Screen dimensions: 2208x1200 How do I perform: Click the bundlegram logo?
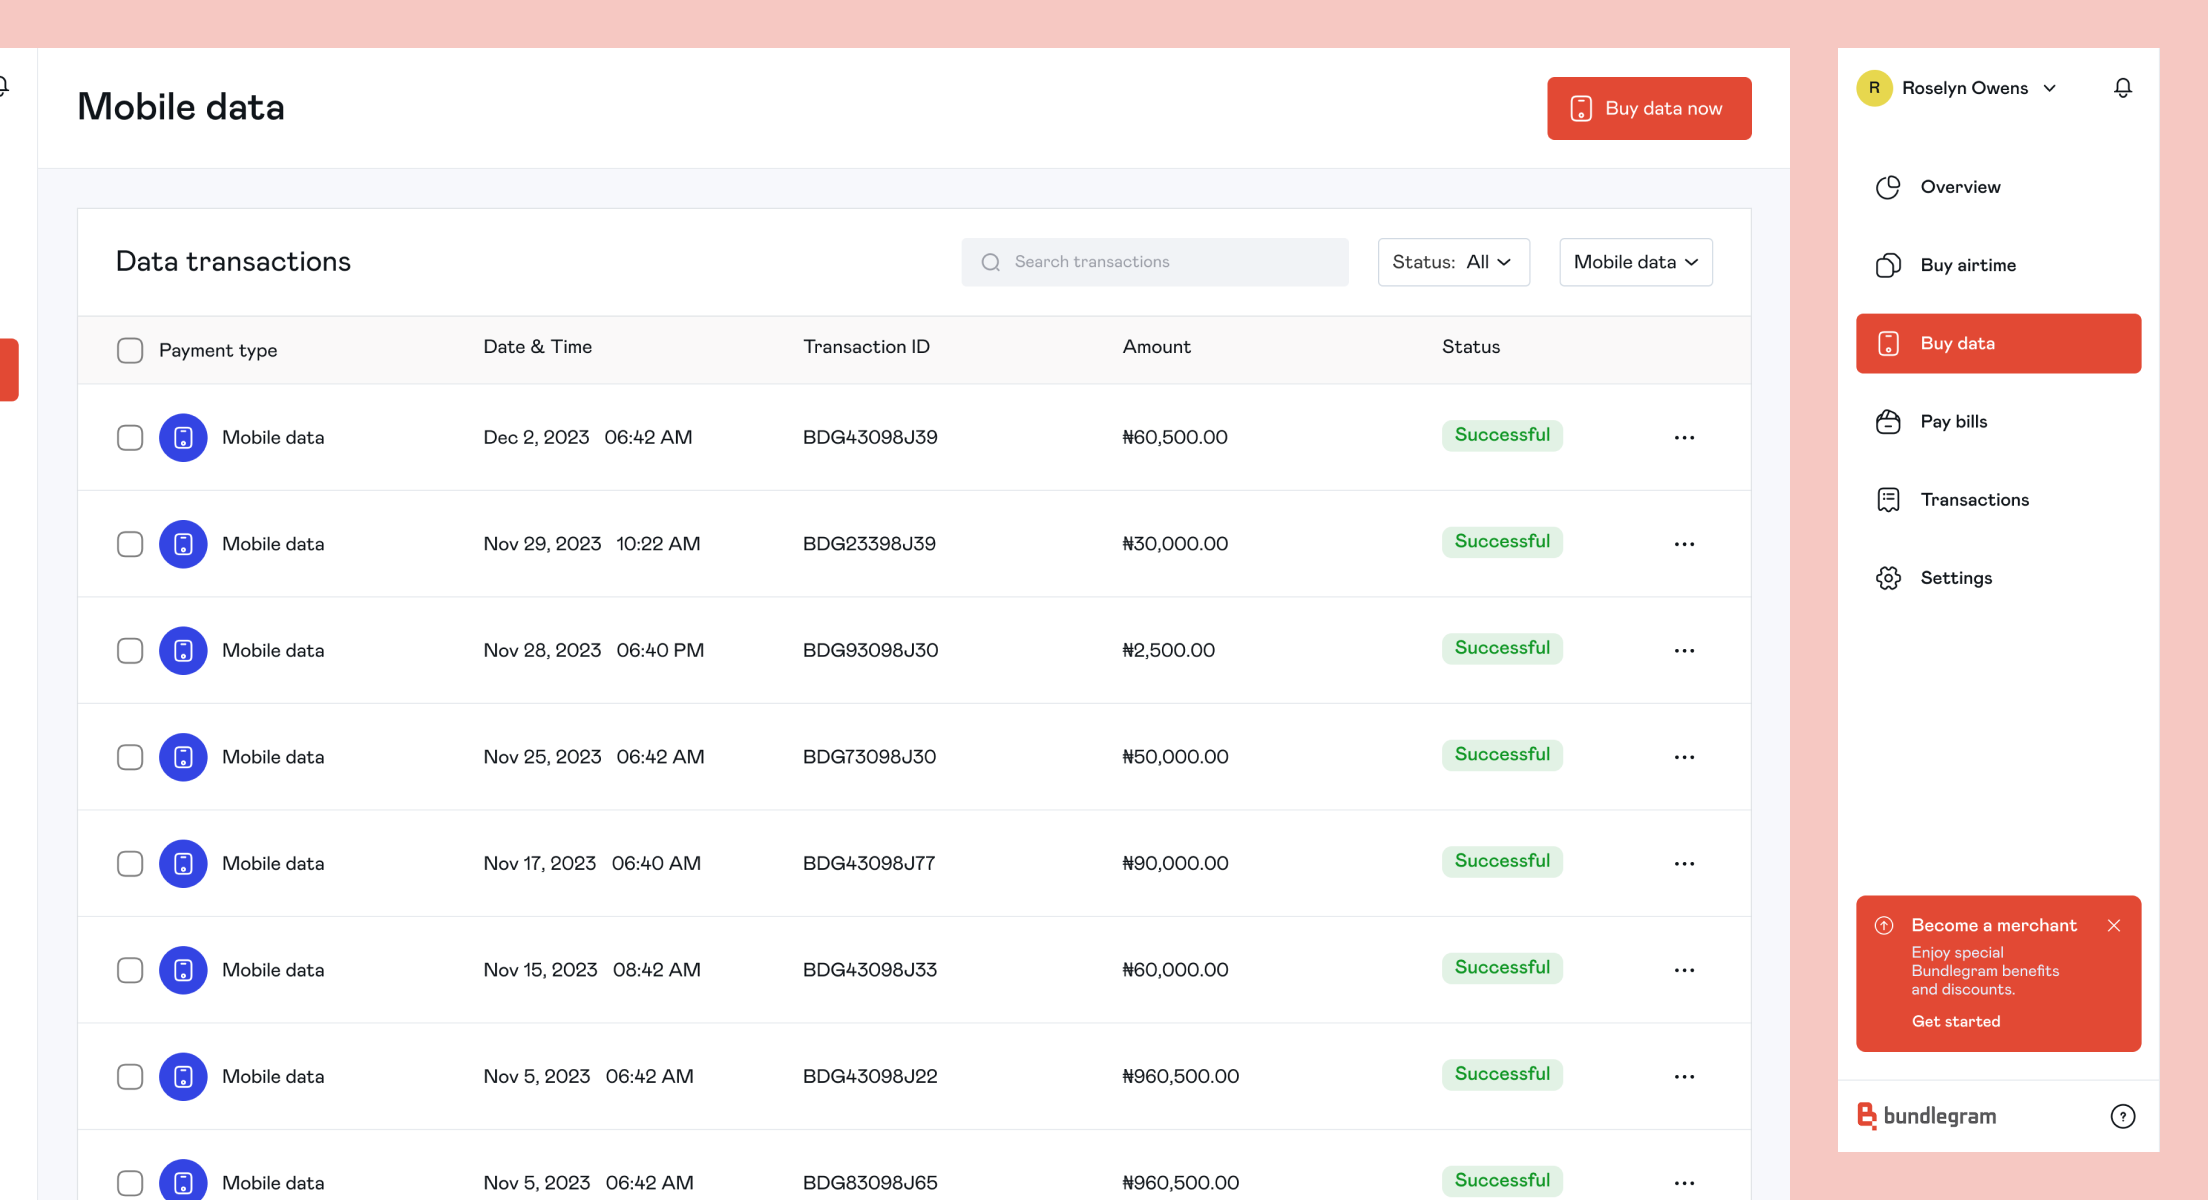(x=1927, y=1116)
